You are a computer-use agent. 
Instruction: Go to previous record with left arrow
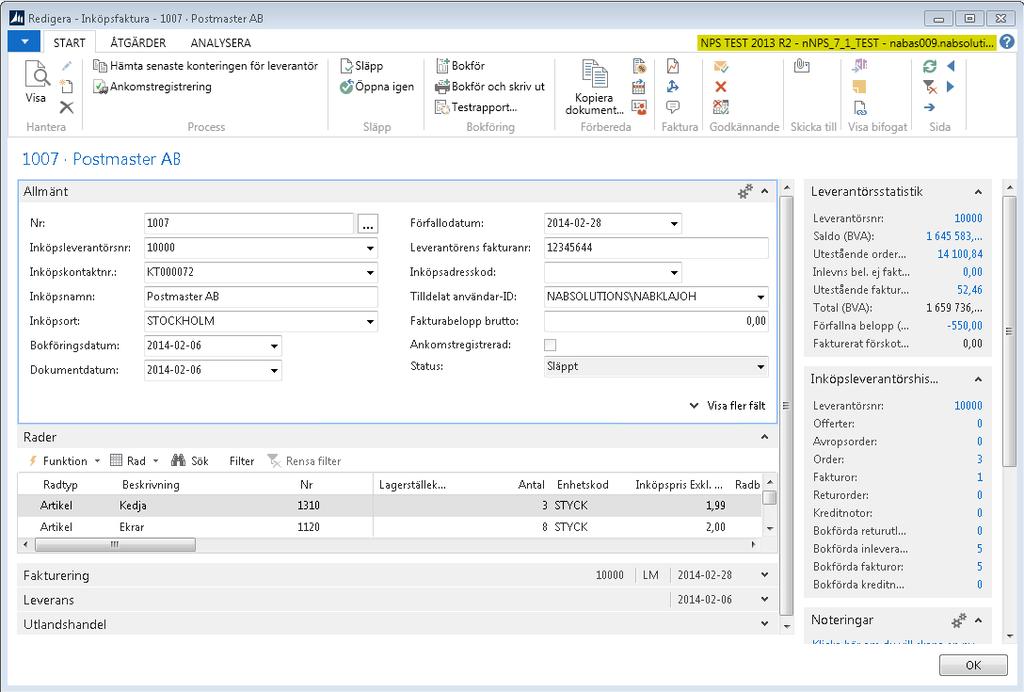point(951,66)
